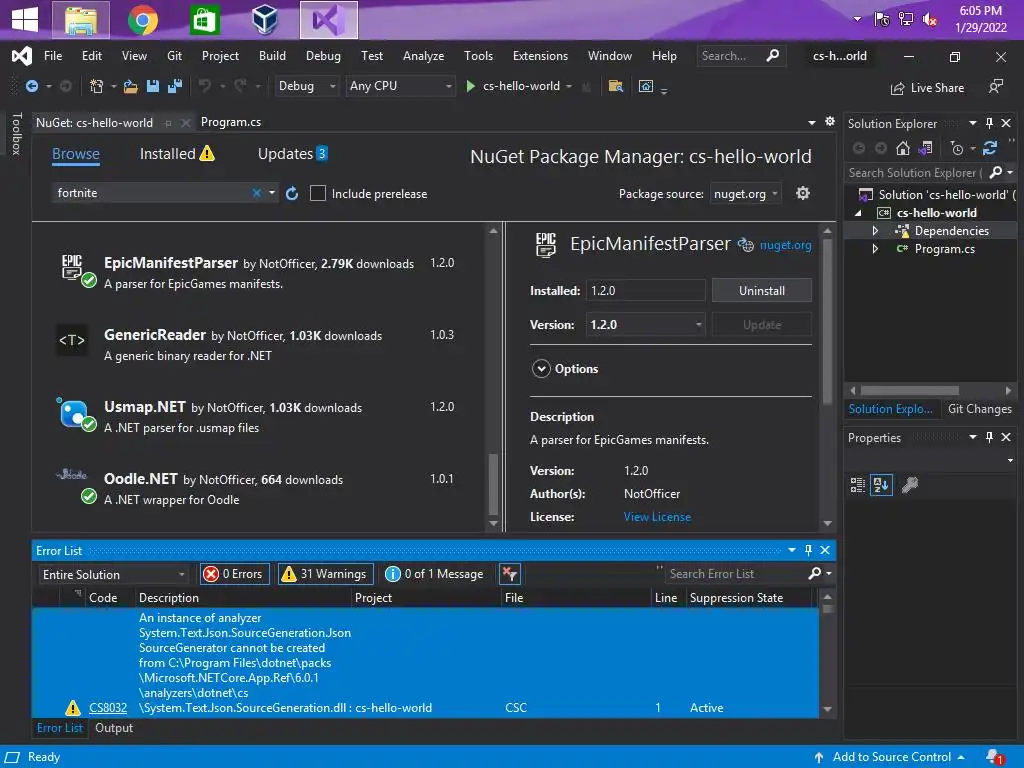The height and width of the screenshot is (768, 1024).
Task: Open the Any CPU platform dropdown
Action: (400, 86)
